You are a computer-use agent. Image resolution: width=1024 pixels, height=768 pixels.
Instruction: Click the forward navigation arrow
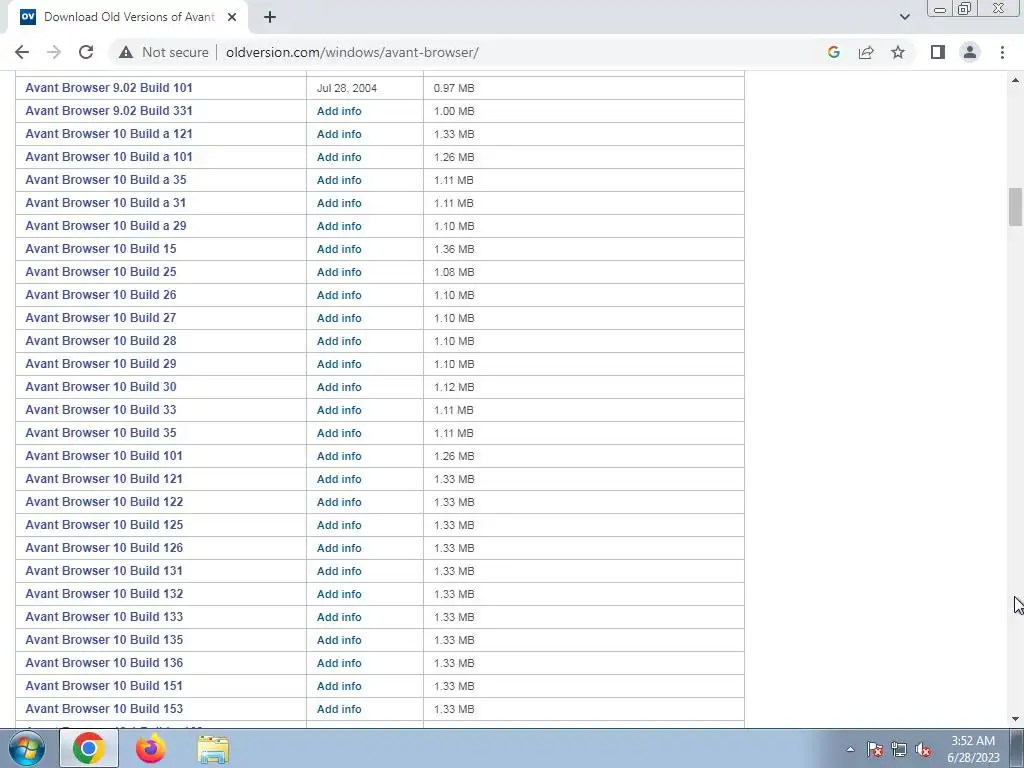click(x=54, y=52)
